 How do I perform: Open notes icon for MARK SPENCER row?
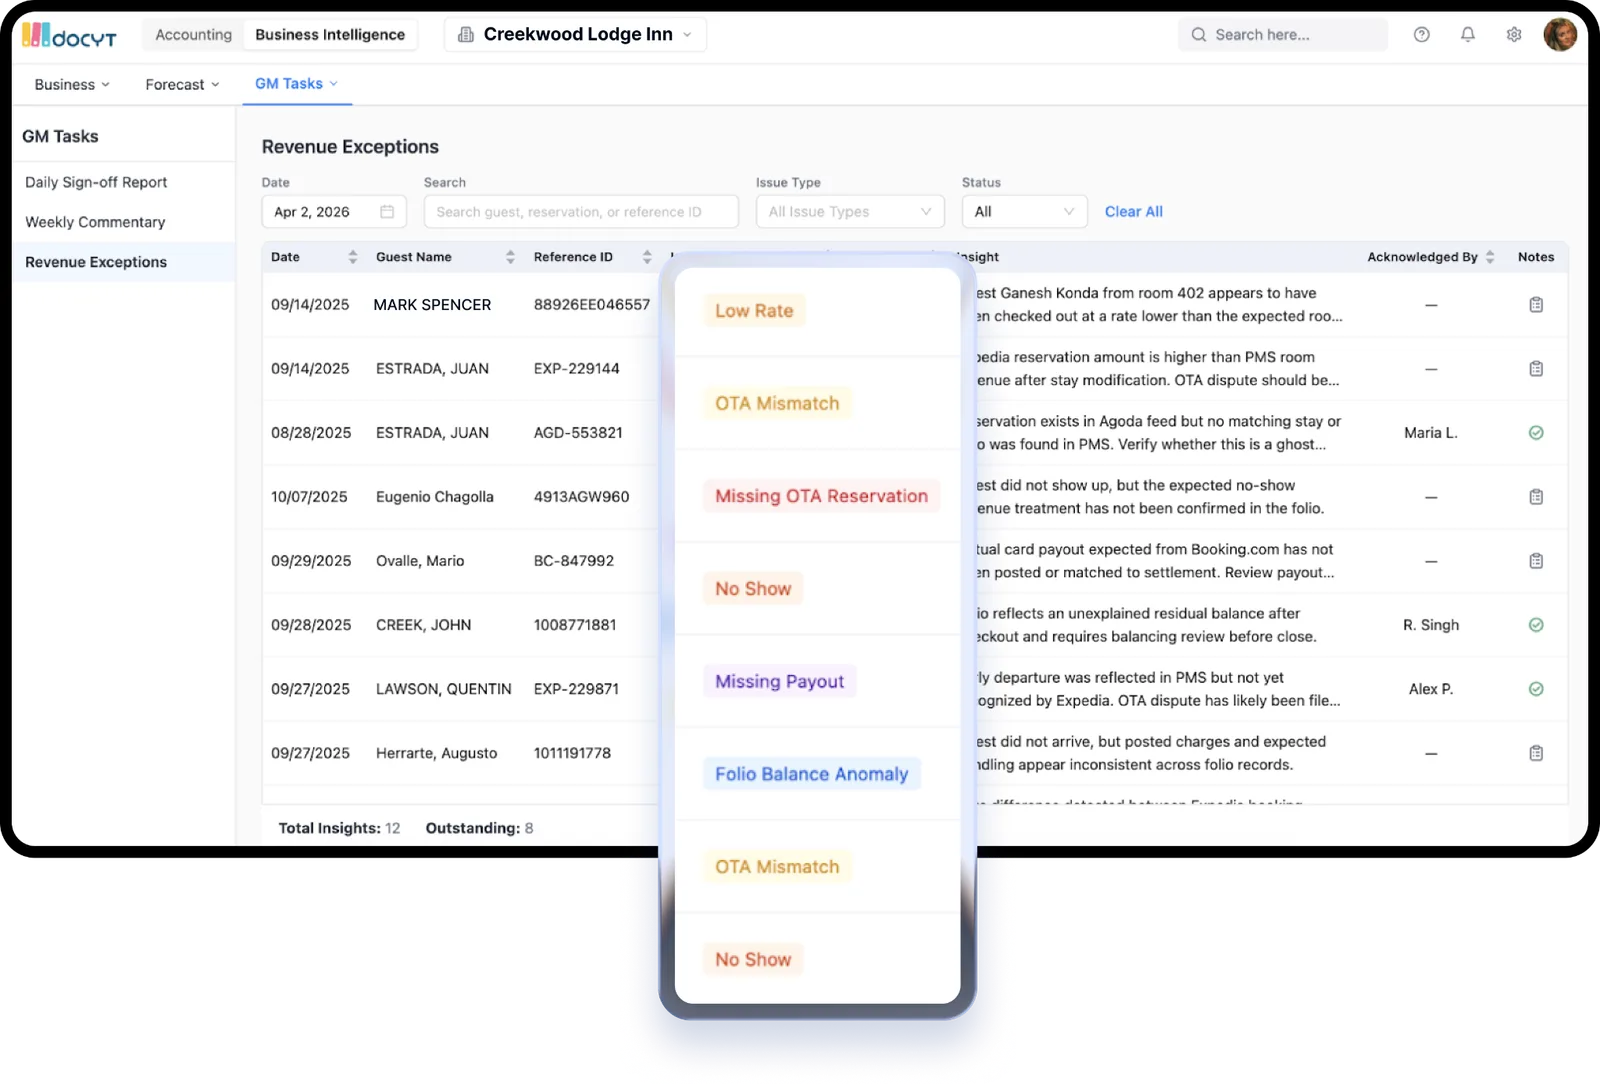pyautogui.click(x=1536, y=305)
